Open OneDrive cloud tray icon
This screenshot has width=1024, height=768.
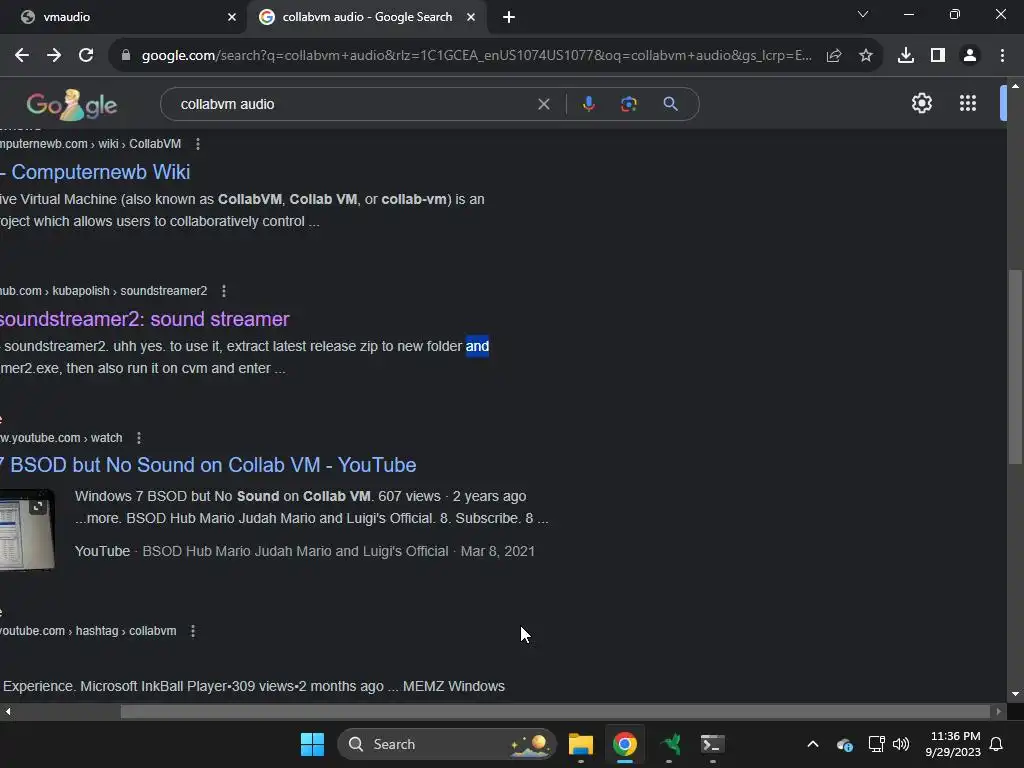point(844,744)
